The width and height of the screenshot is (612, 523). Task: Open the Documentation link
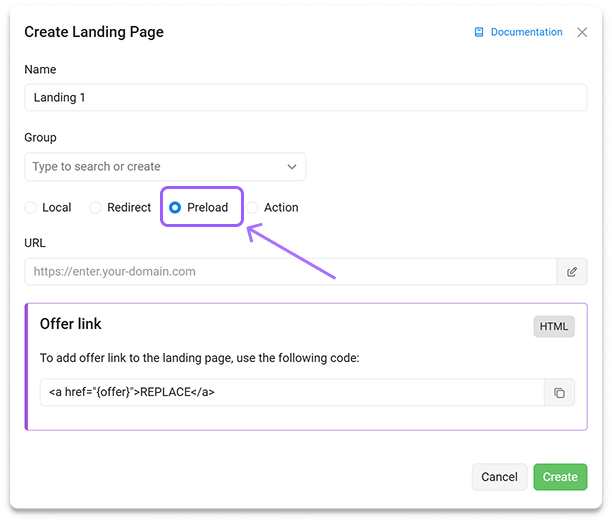[526, 32]
